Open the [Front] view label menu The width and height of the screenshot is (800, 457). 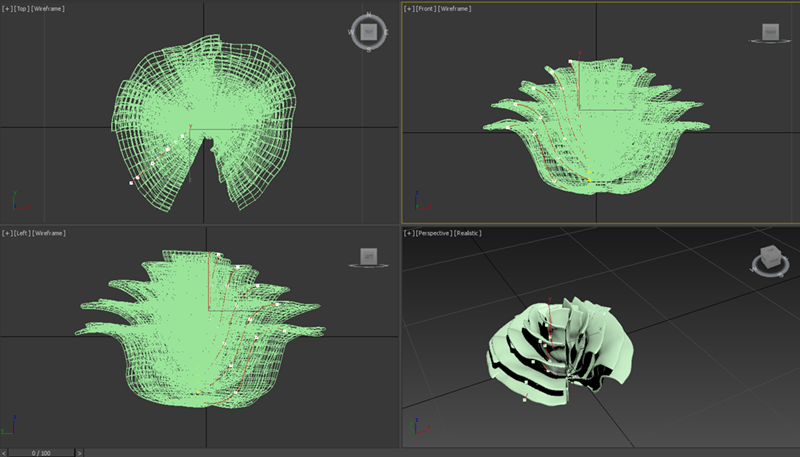point(425,8)
